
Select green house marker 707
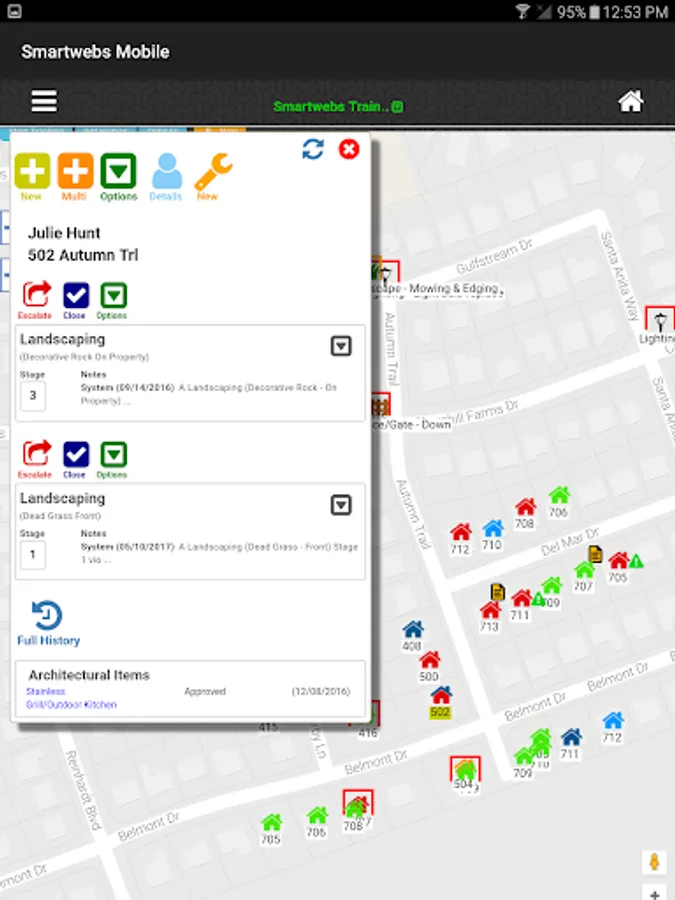point(584,569)
